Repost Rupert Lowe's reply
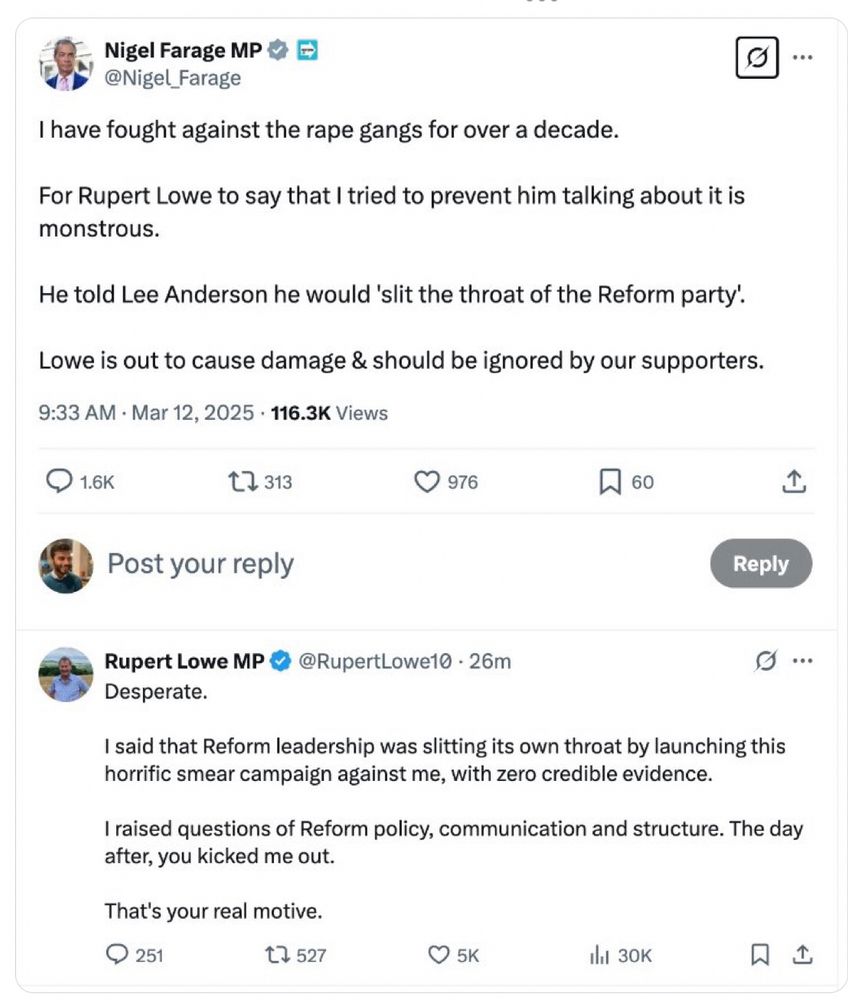 (x=276, y=955)
